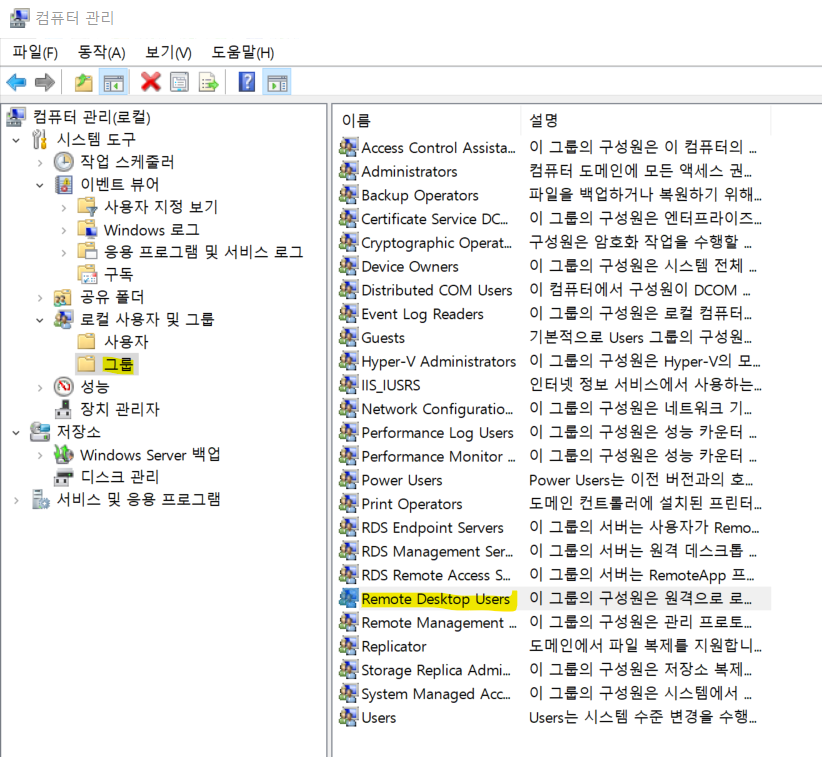Sort by the 이름 column header
822x757 pixels.
[427, 121]
